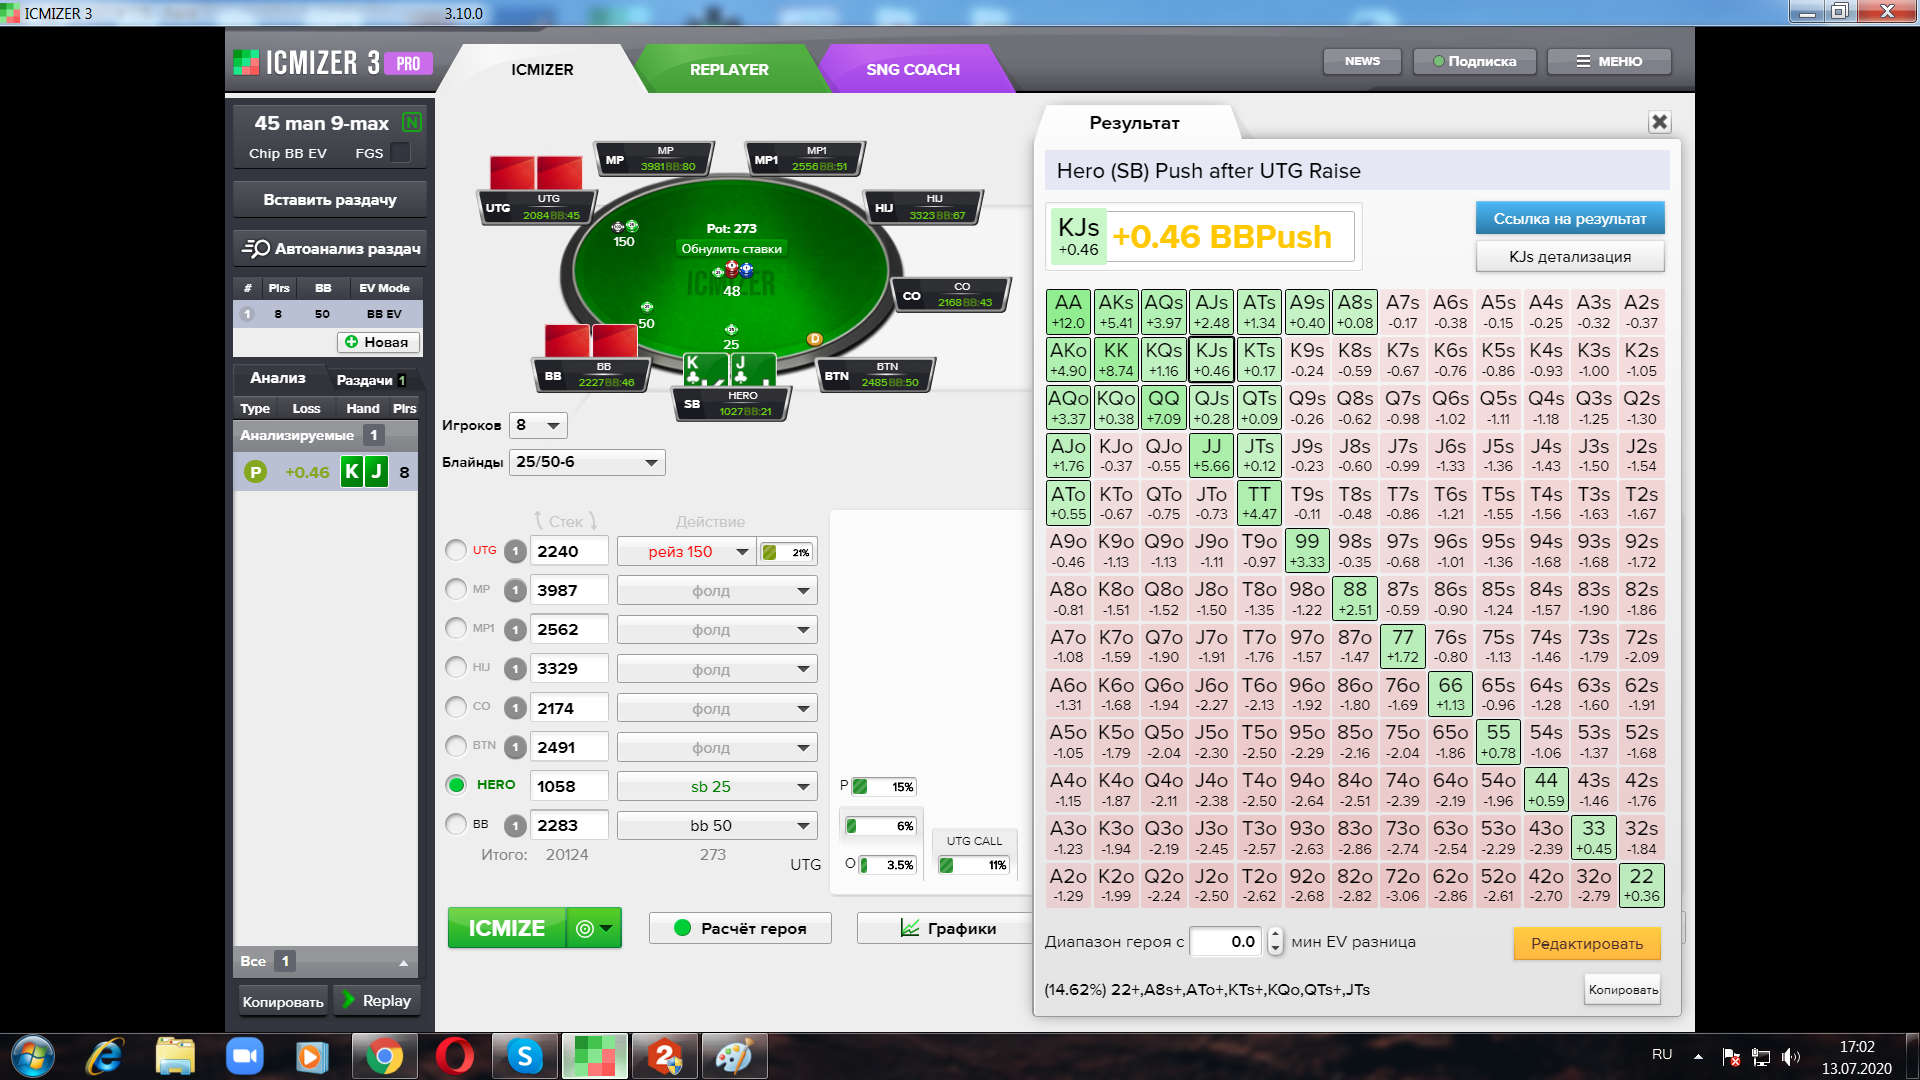Click the volume icon in system tray
This screenshot has width=1920, height=1080.
pyautogui.click(x=1790, y=1056)
